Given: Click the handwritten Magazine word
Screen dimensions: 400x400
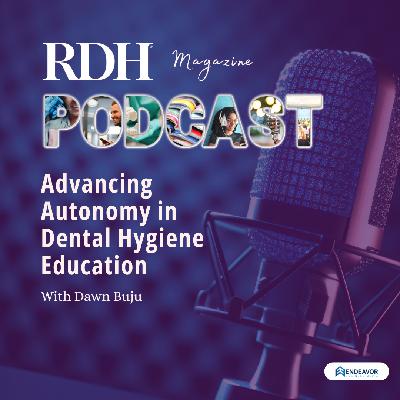Looking at the screenshot, I should [212, 64].
